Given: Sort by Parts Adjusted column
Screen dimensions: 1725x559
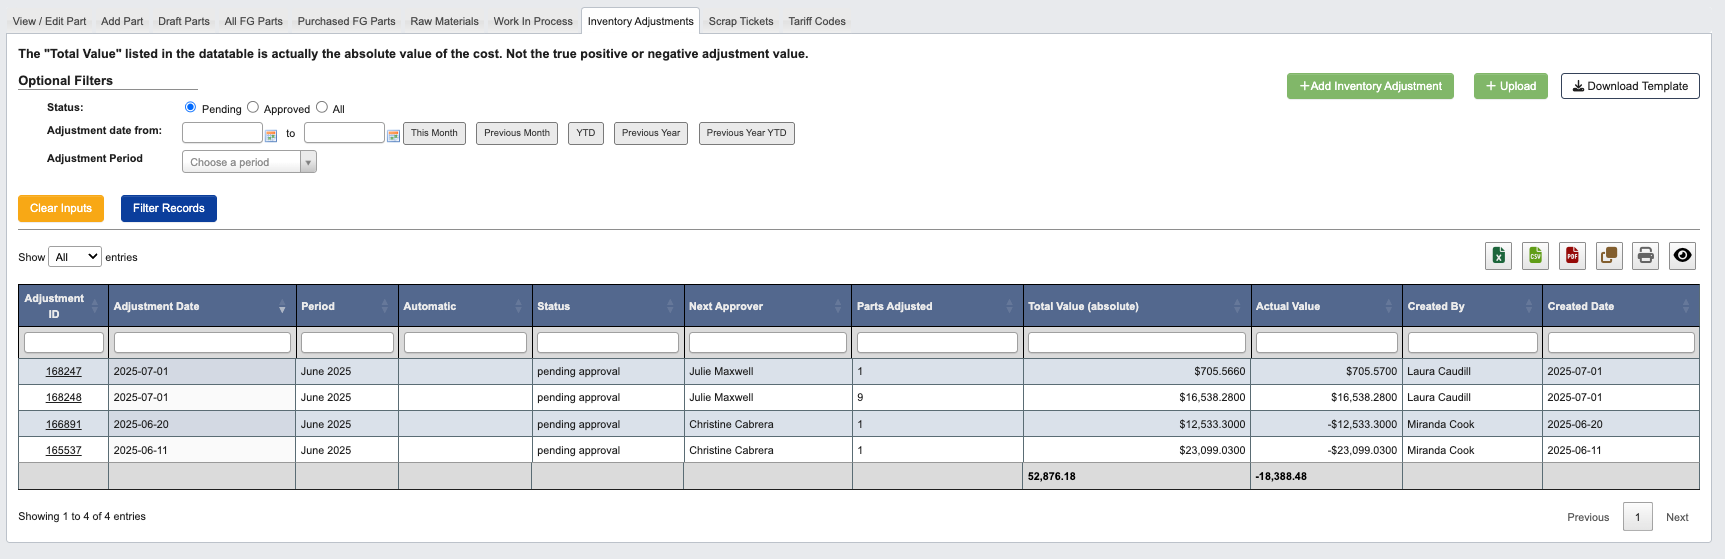Looking at the screenshot, I should pyautogui.click(x=937, y=306).
